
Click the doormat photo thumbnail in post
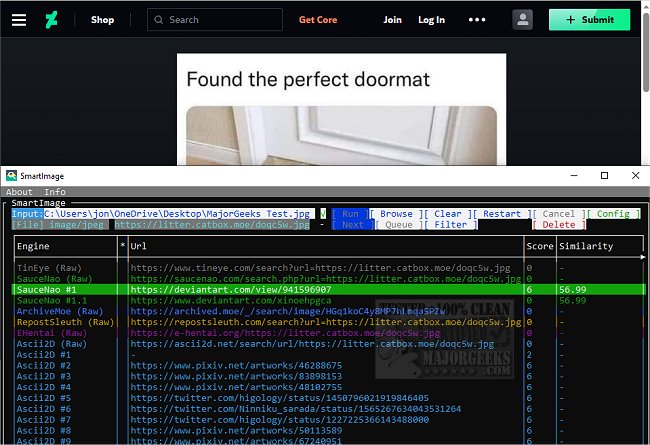point(341,135)
